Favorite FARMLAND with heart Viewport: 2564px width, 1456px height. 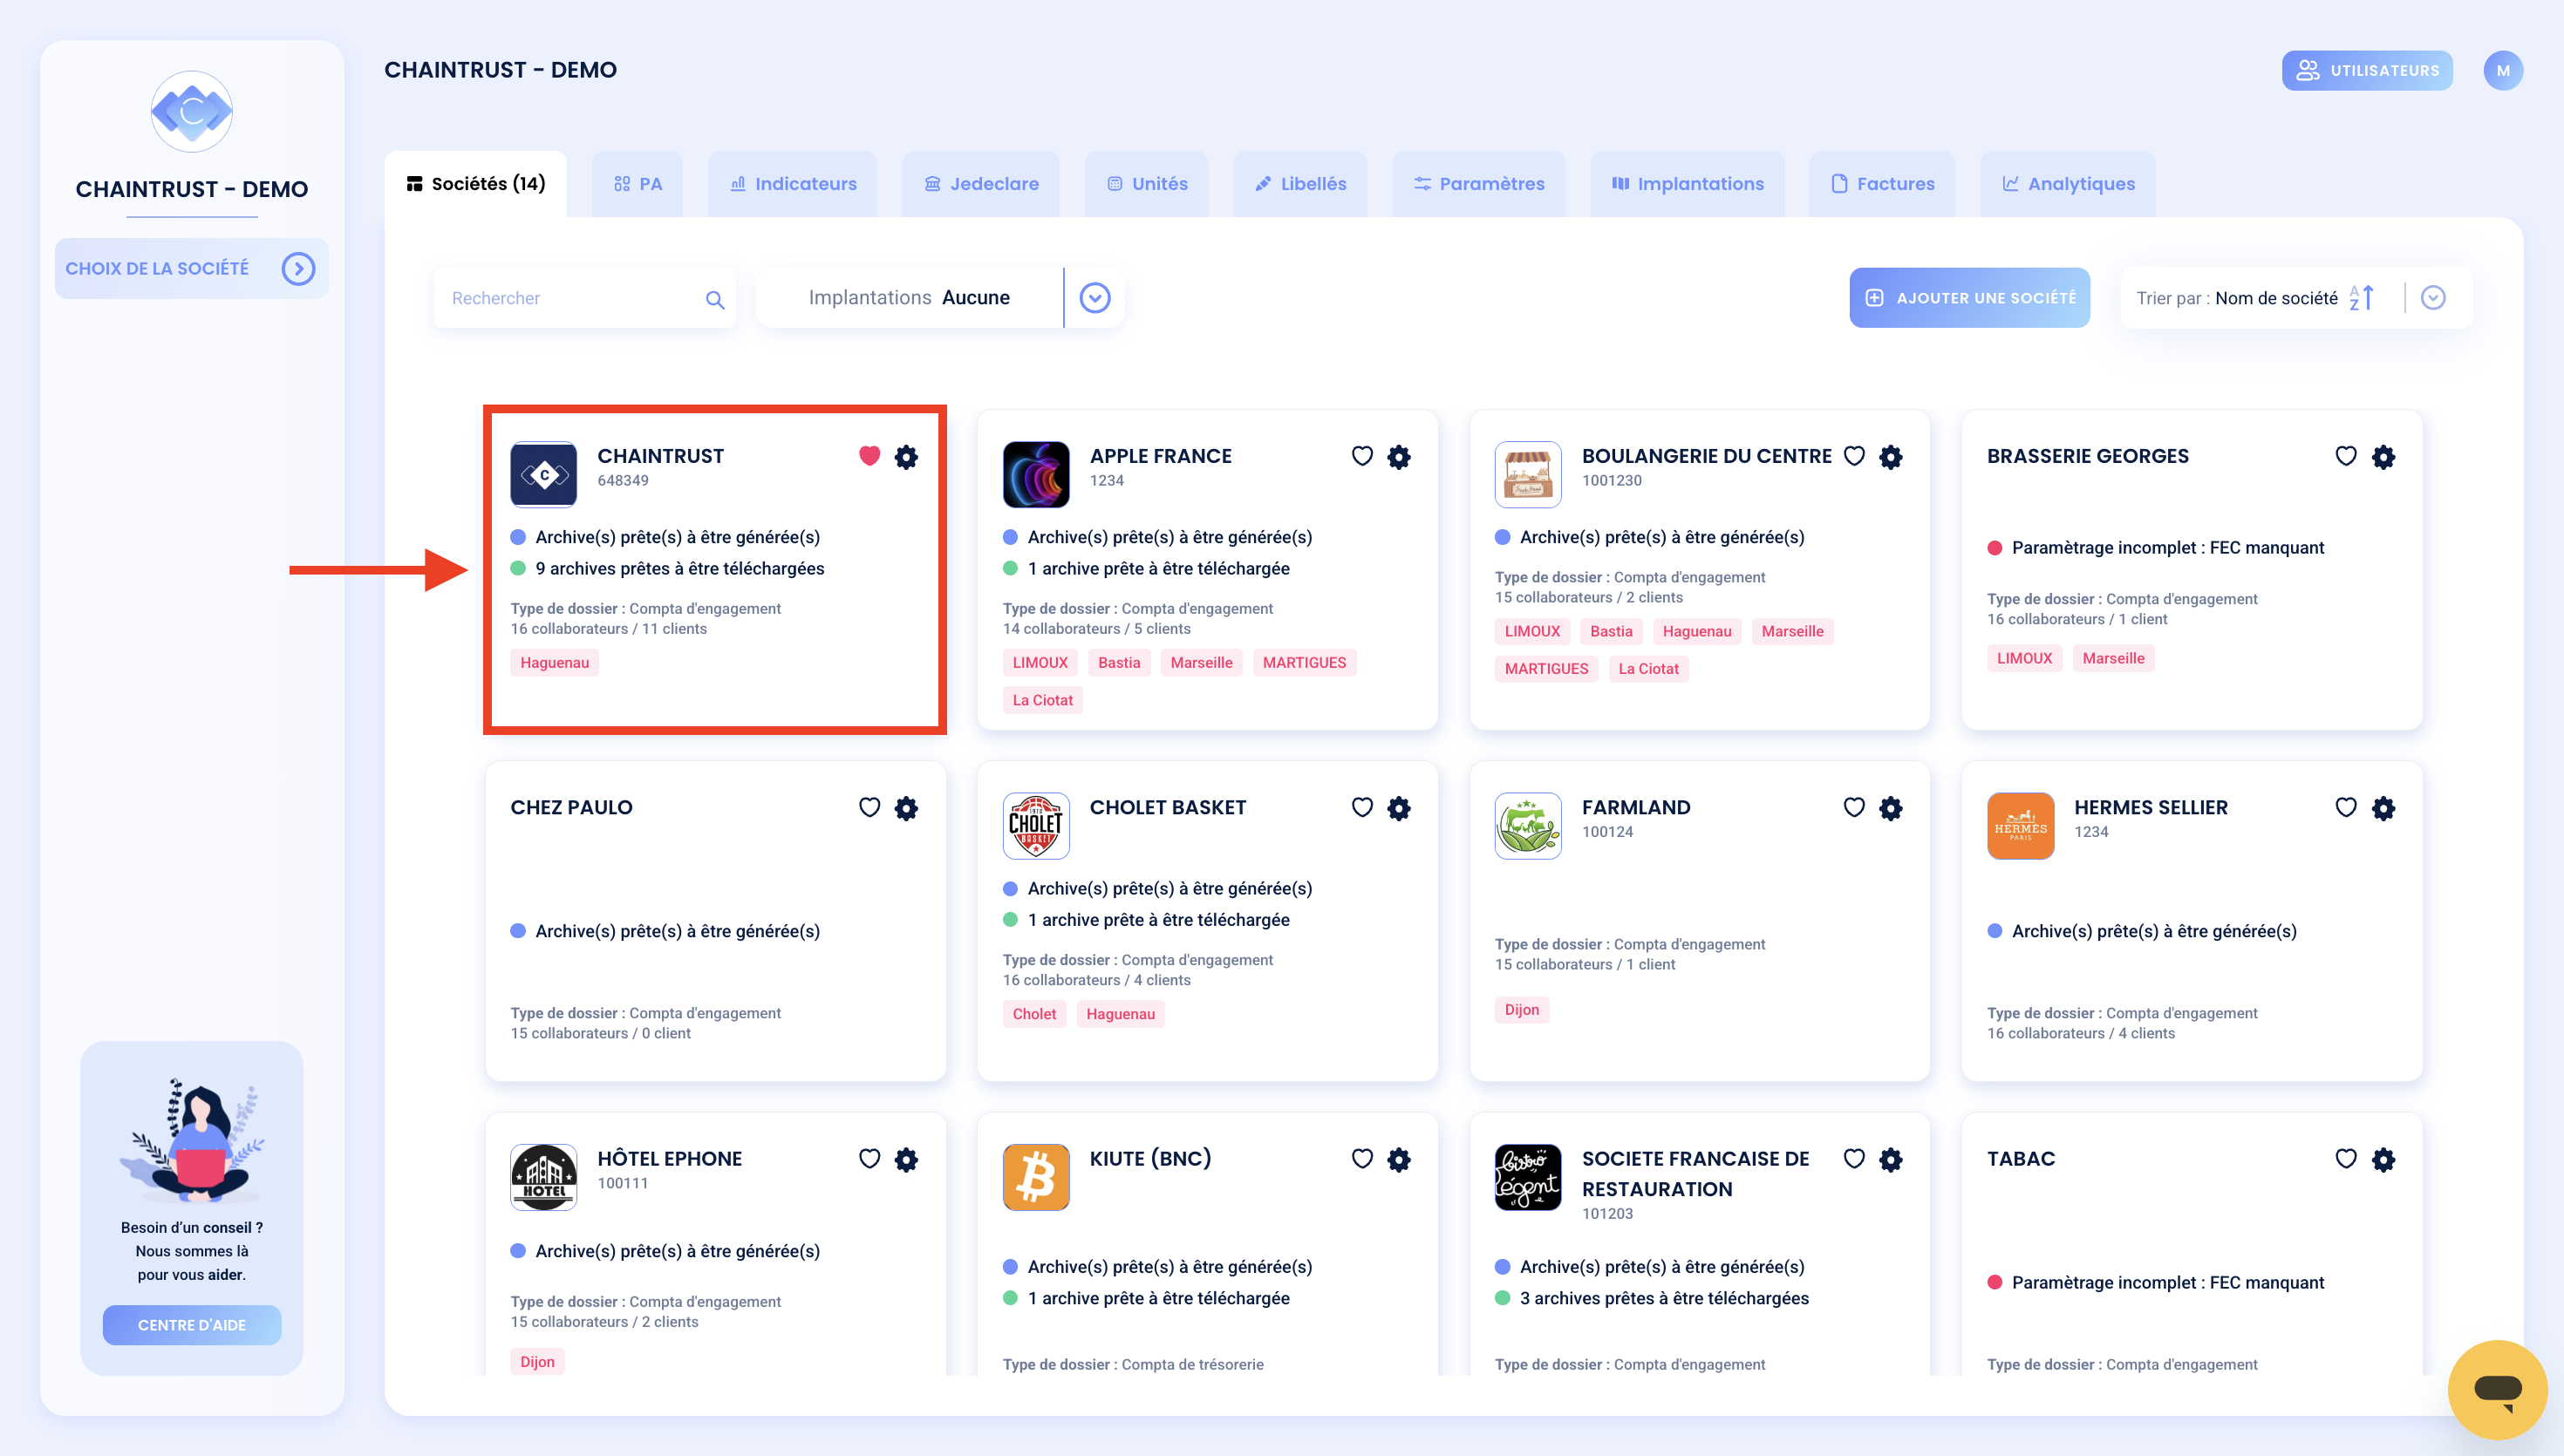[1854, 807]
